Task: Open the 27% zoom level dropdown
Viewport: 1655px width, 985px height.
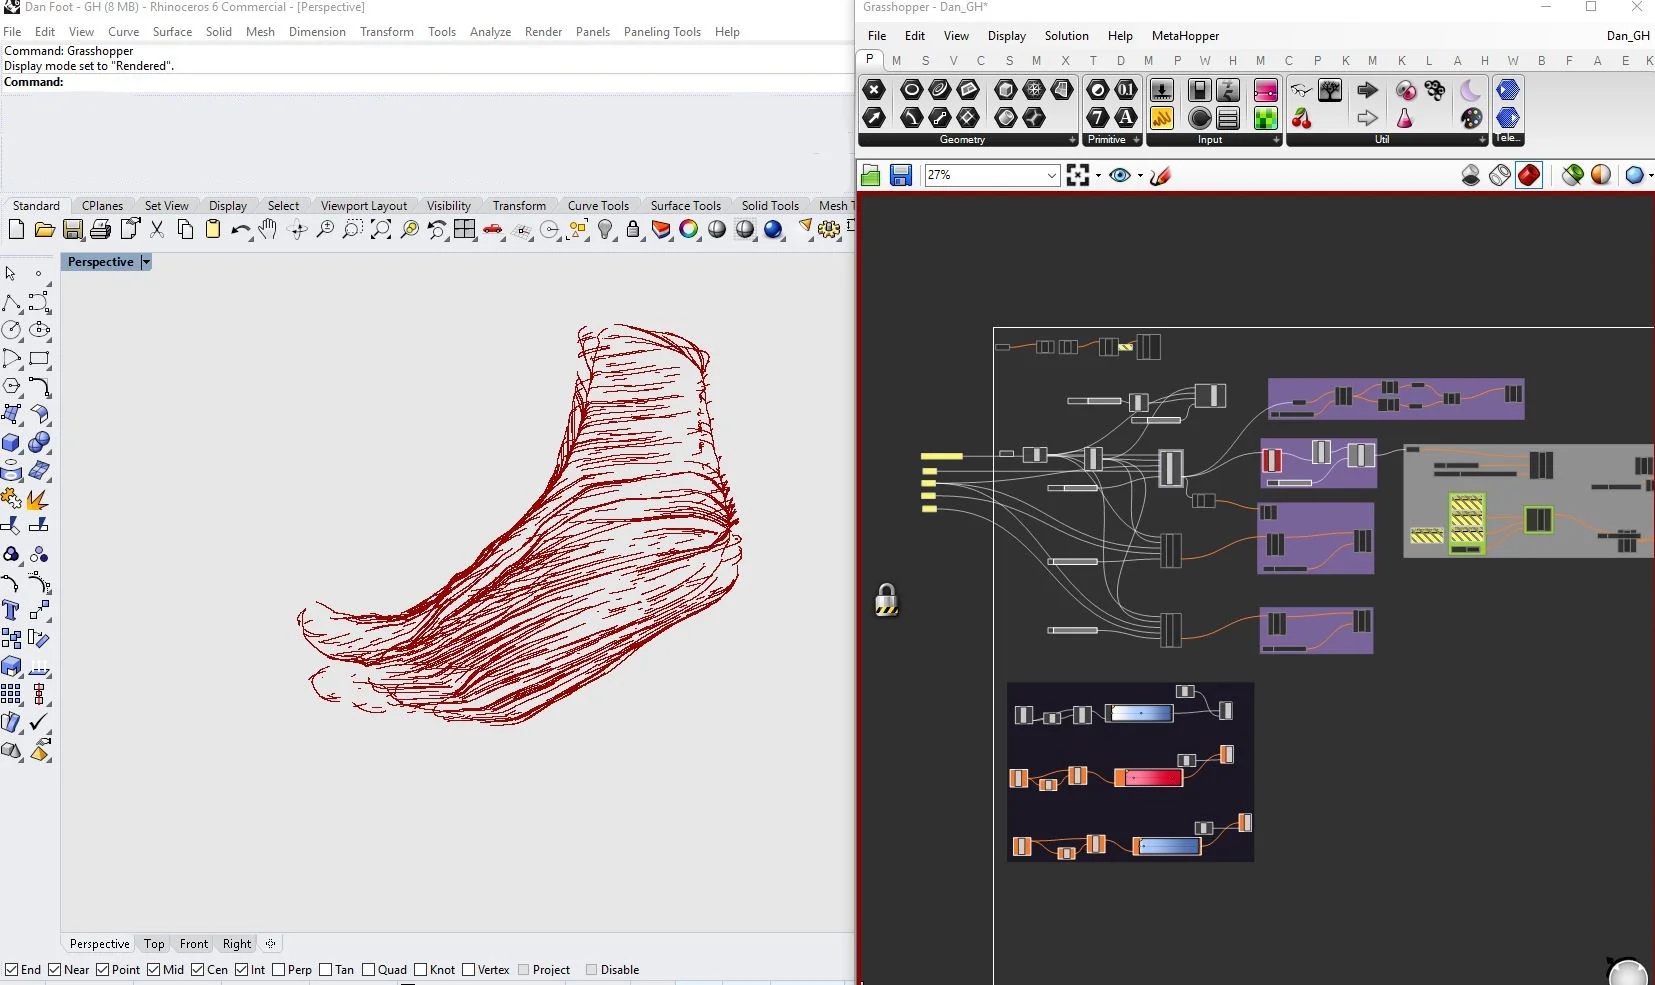Action: tap(1051, 175)
